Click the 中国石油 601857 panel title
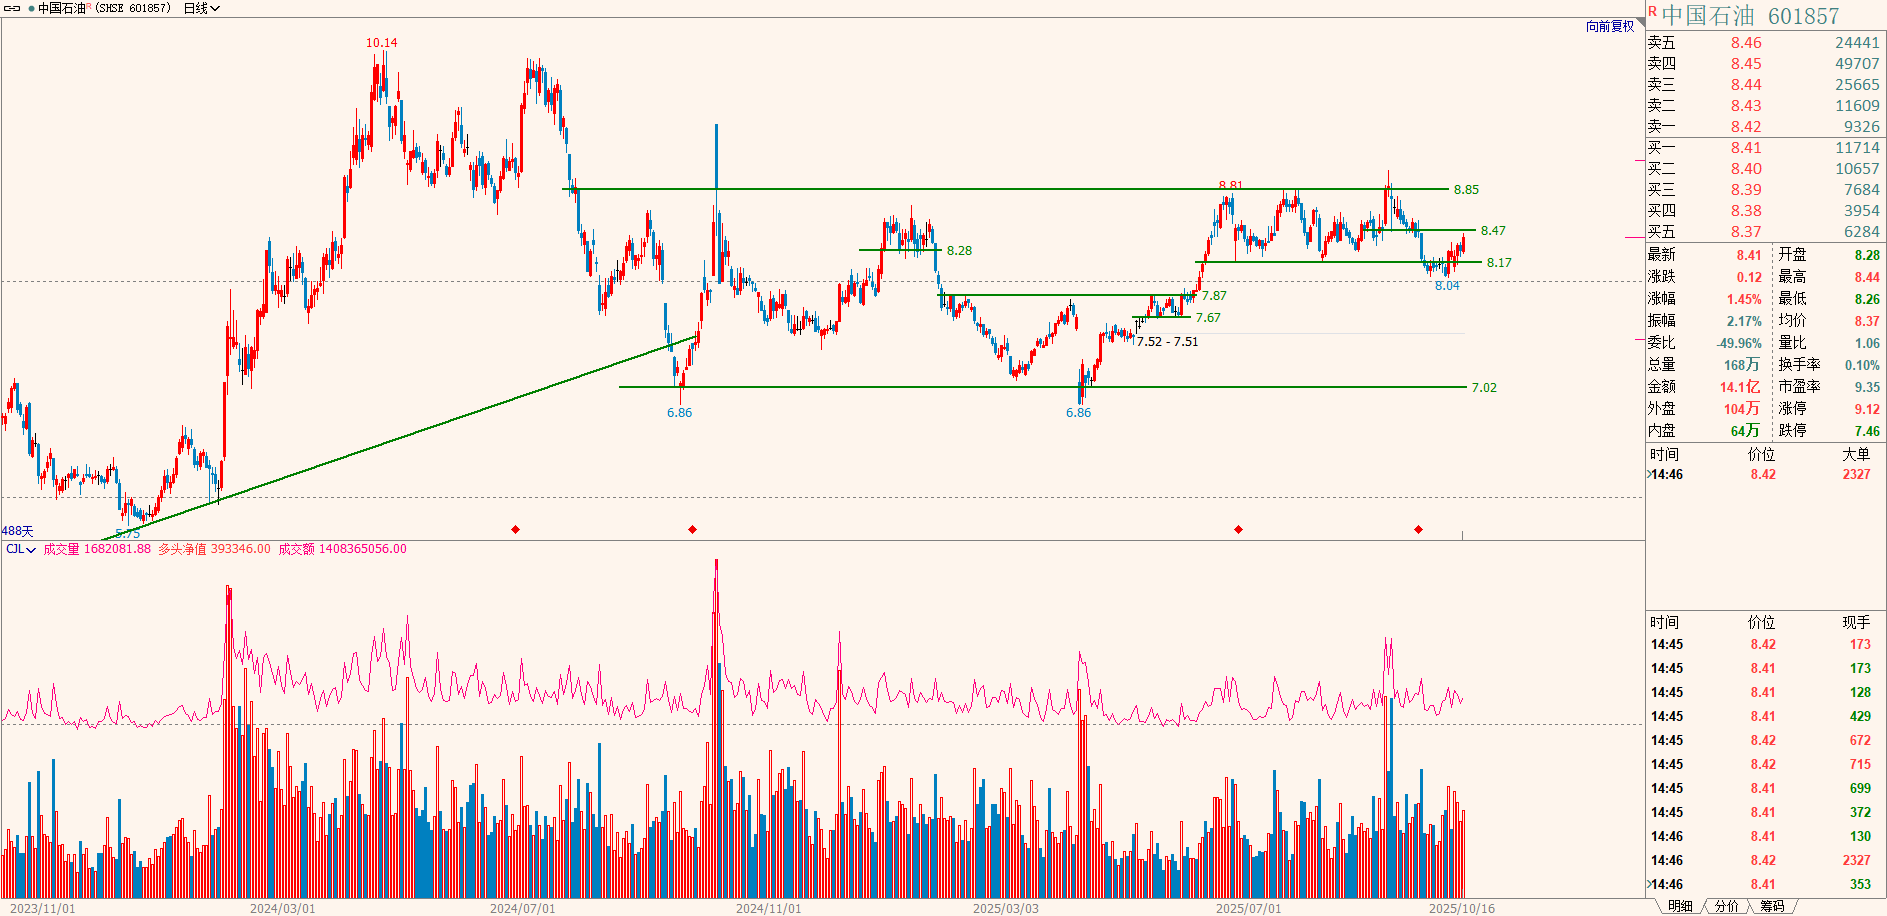Screen dimensions: 1887x916 click(1750, 16)
